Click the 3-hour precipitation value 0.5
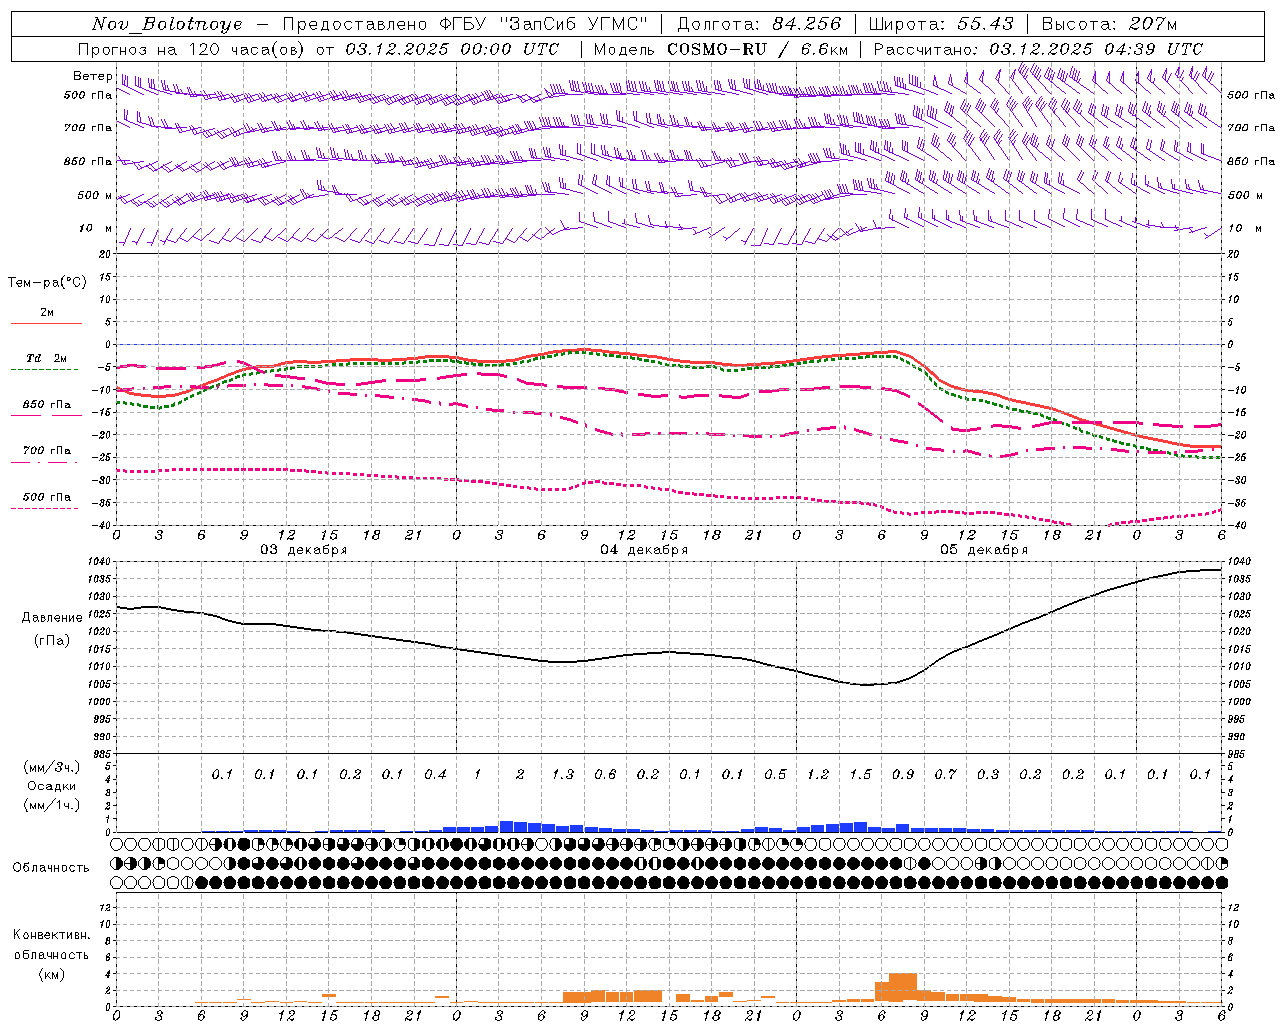The height and width of the screenshot is (1024, 1280). pyautogui.click(x=775, y=774)
